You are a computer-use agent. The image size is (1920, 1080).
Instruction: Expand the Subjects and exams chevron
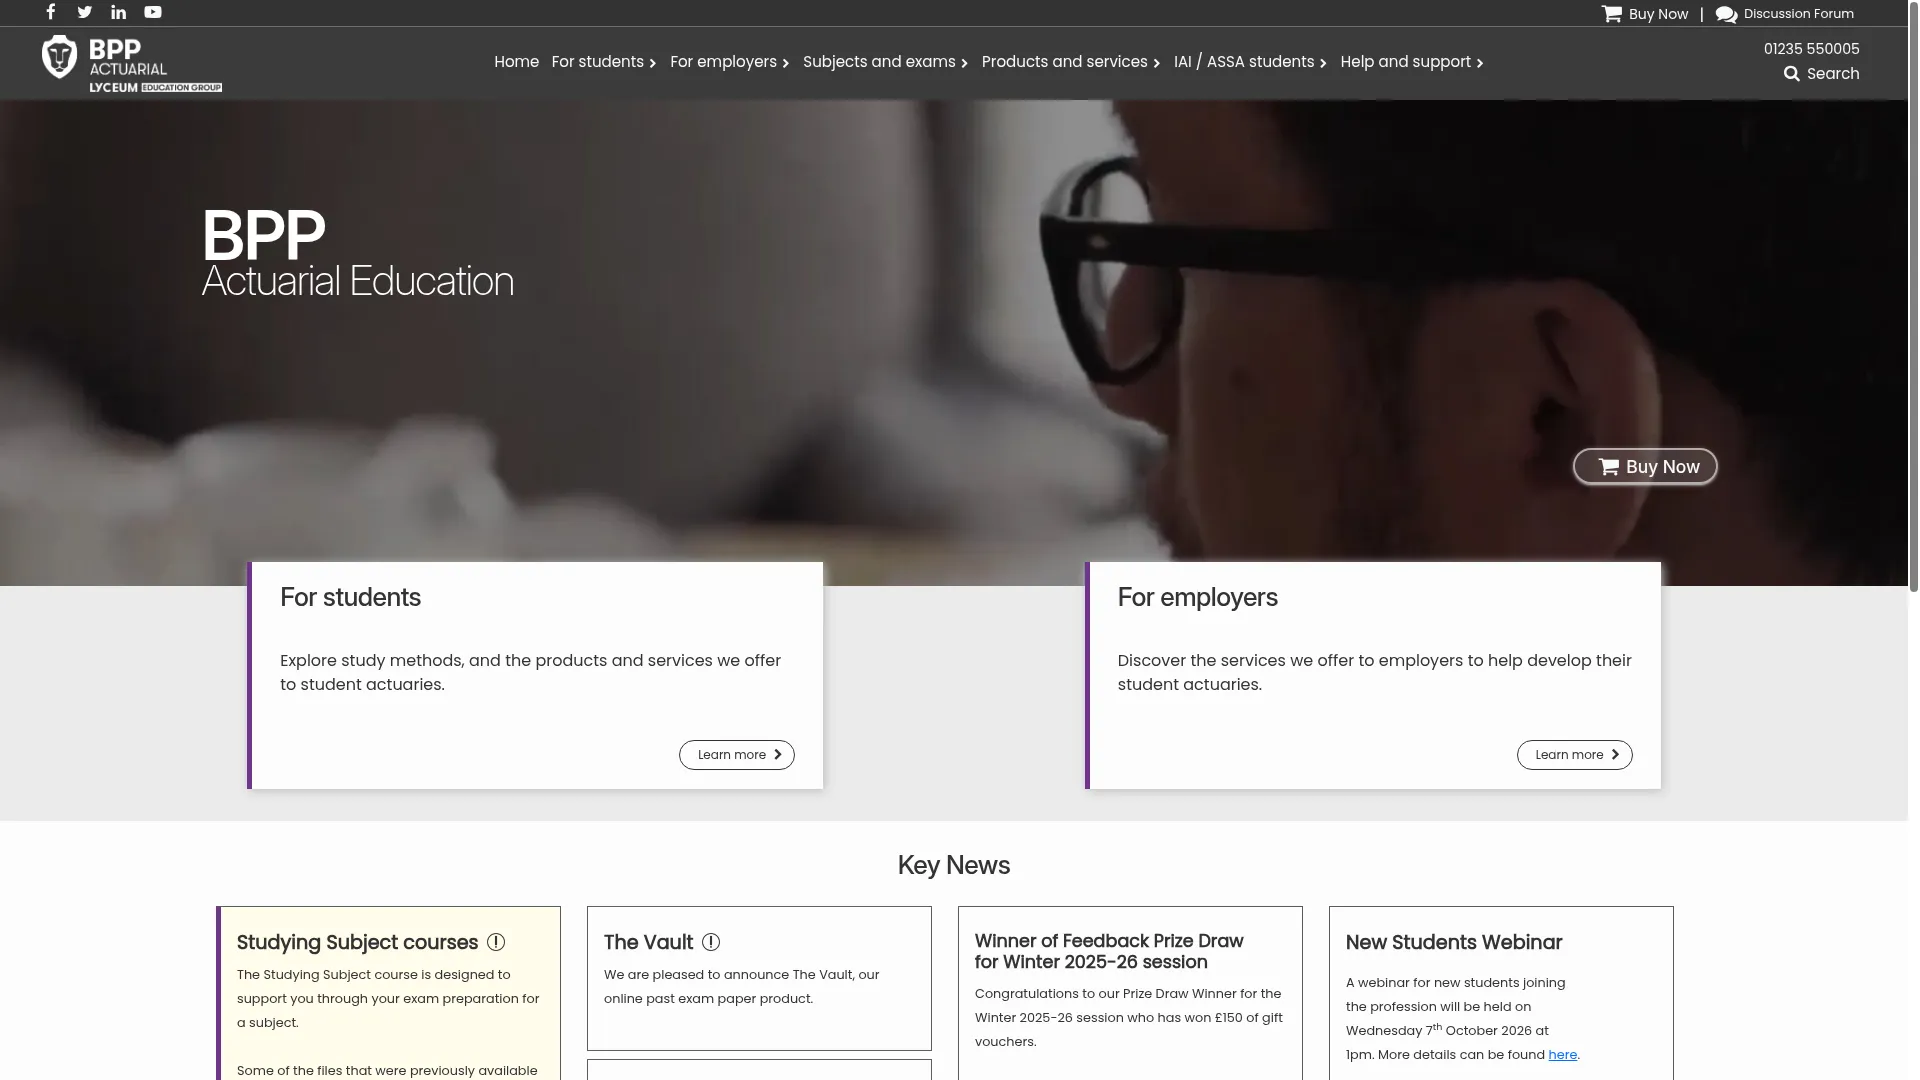click(x=965, y=63)
